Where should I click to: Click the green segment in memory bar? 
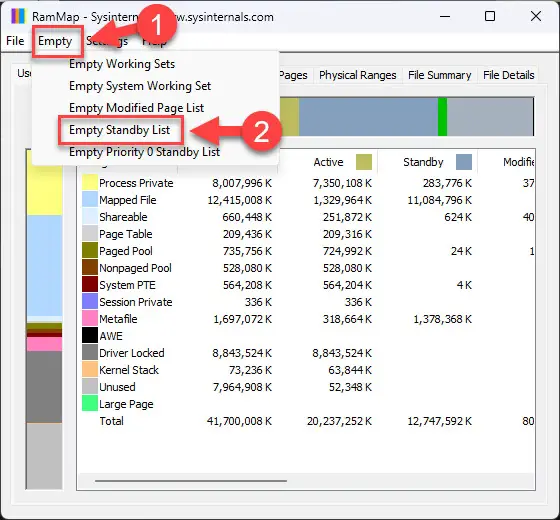(442, 117)
